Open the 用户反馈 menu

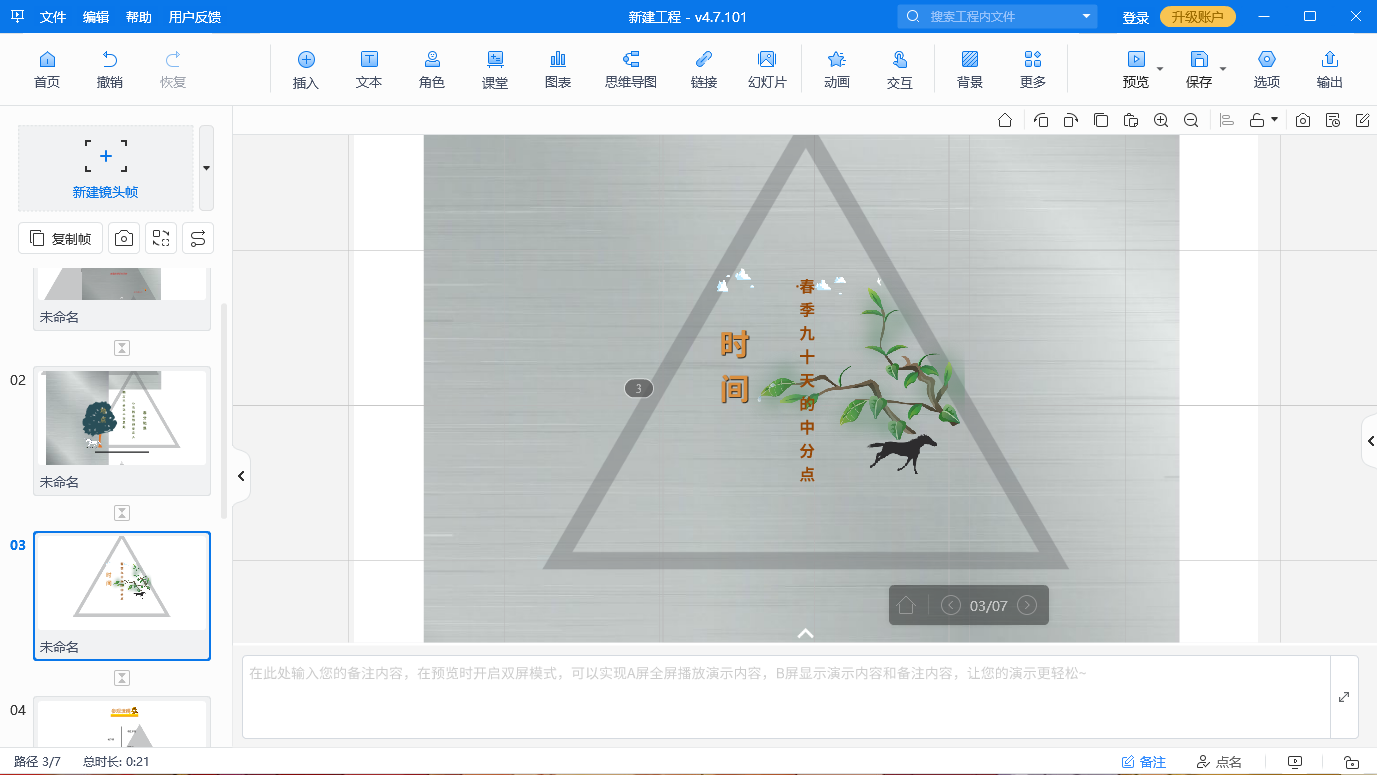click(x=195, y=17)
